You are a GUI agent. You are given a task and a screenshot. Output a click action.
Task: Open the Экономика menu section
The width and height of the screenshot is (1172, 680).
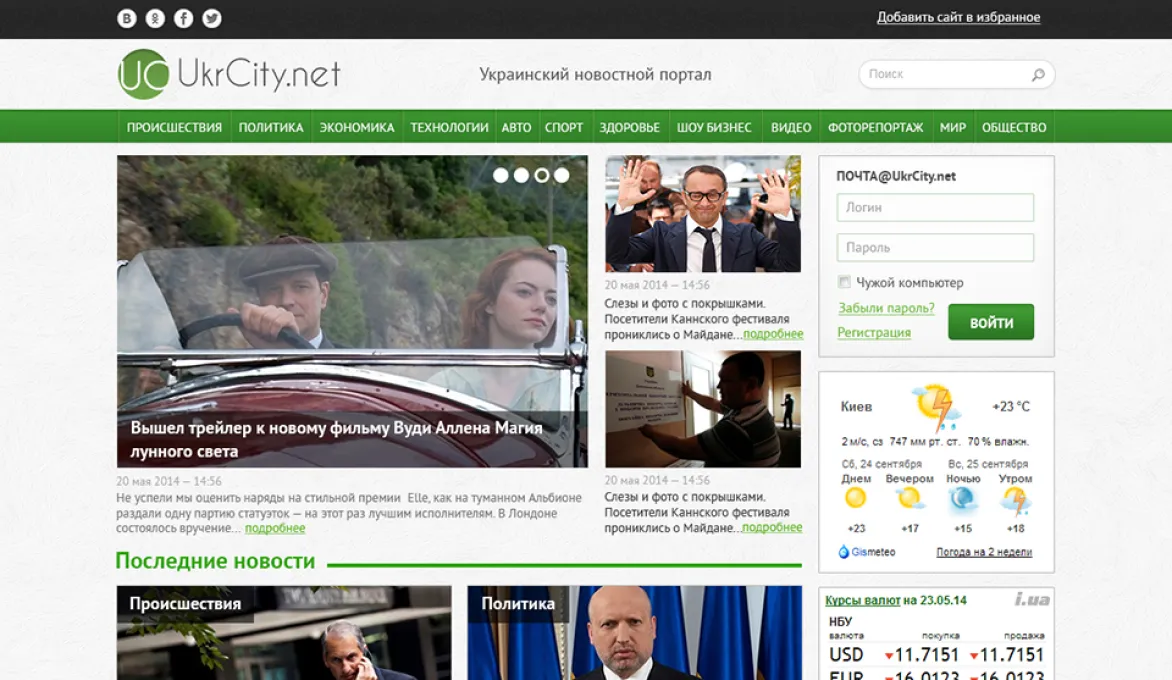(357, 128)
